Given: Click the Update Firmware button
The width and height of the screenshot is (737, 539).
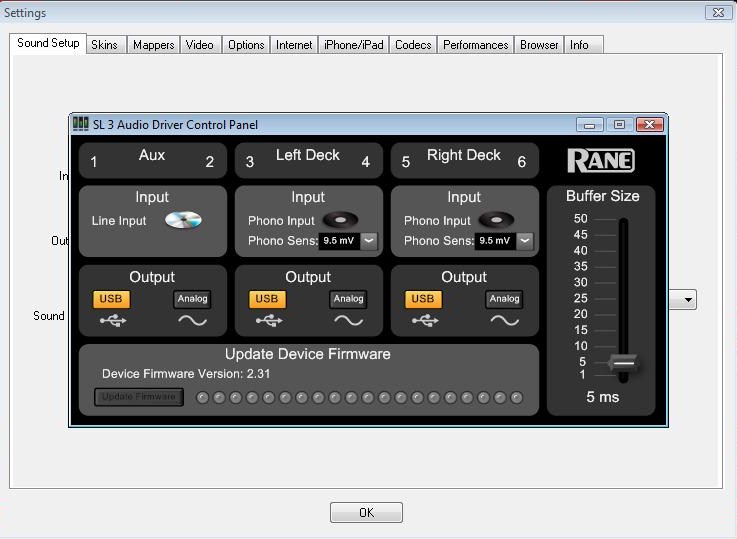Looking at the screenshot, I should pos(139,397).
